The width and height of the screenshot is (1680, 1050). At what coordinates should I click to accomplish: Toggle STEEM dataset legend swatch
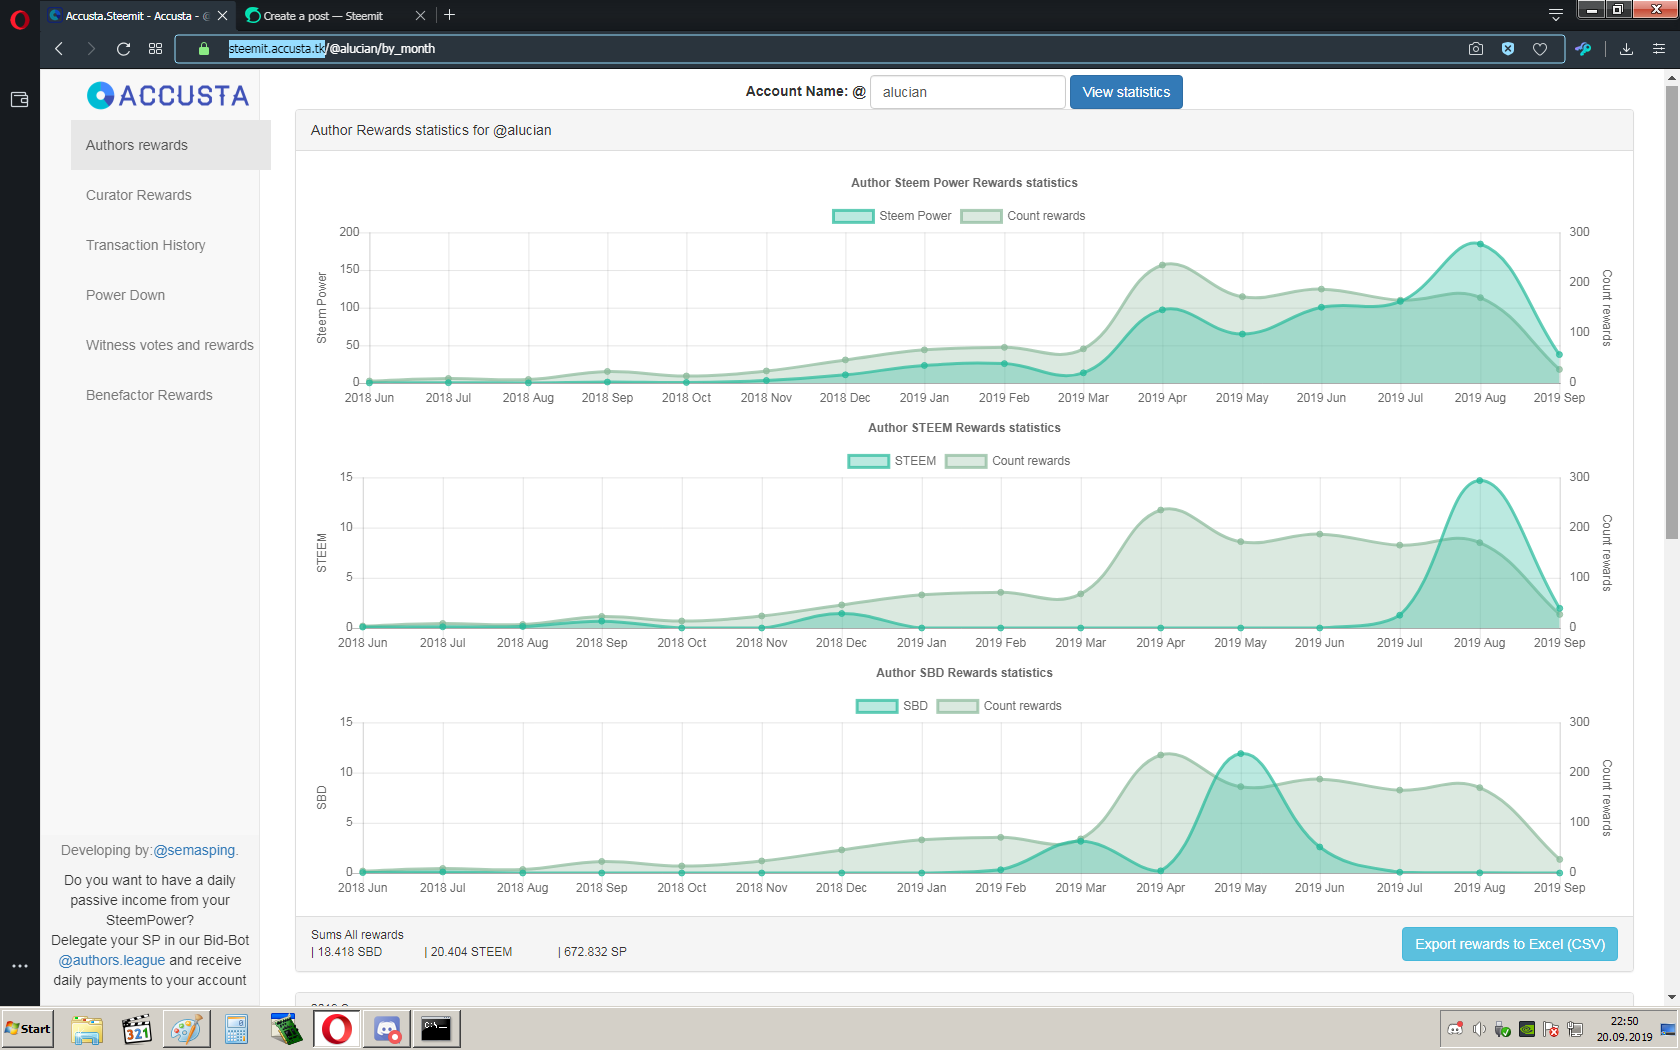pos(868,461)
